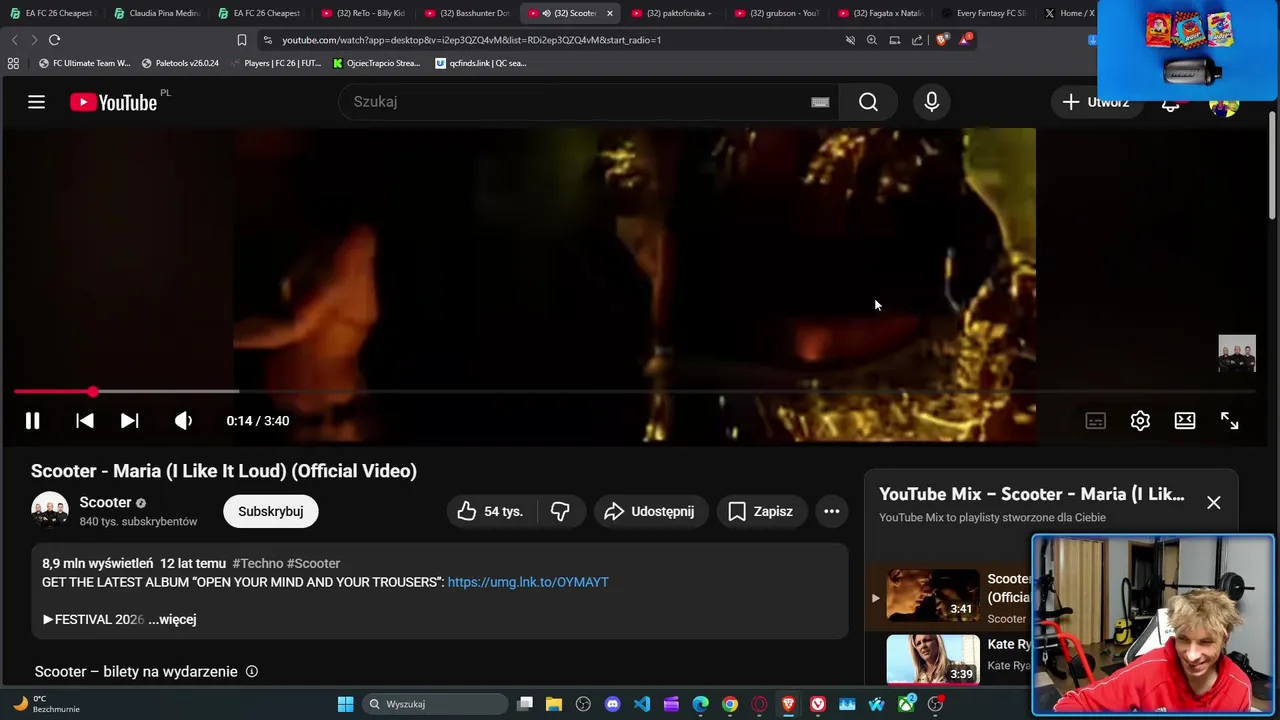The image size is (1280, 720).
Task: Open Opera browser from taskbar
Action: [x=759, y=704]
